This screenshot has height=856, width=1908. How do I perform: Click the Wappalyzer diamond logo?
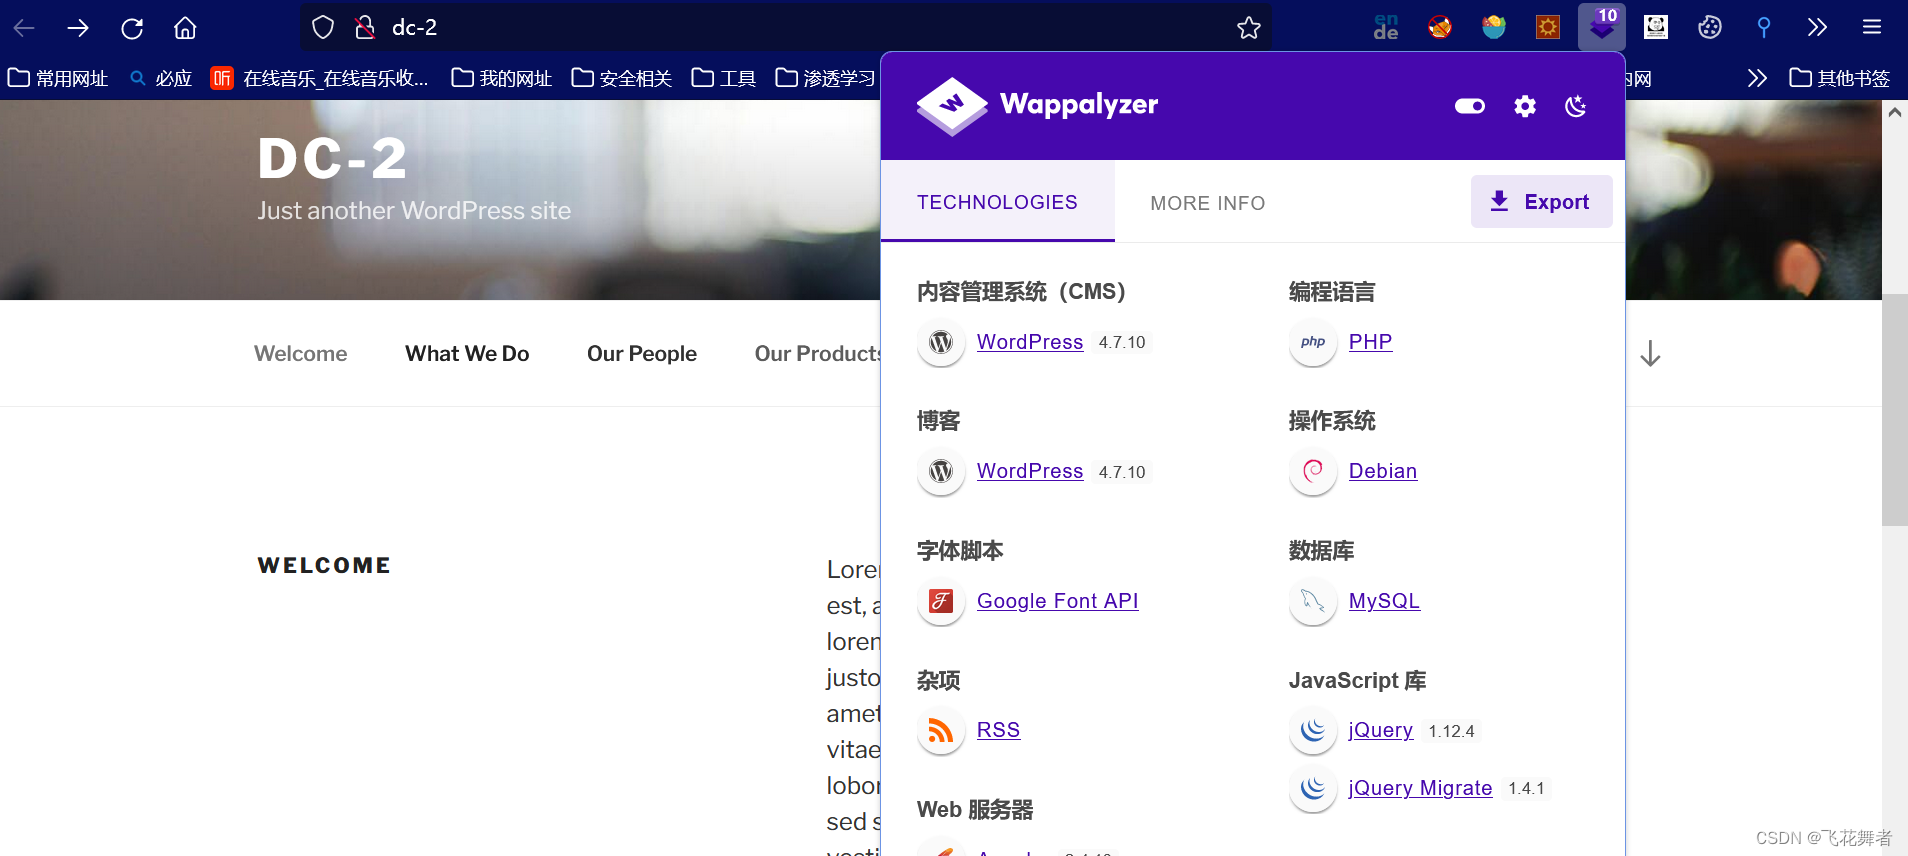coord(952,106)
